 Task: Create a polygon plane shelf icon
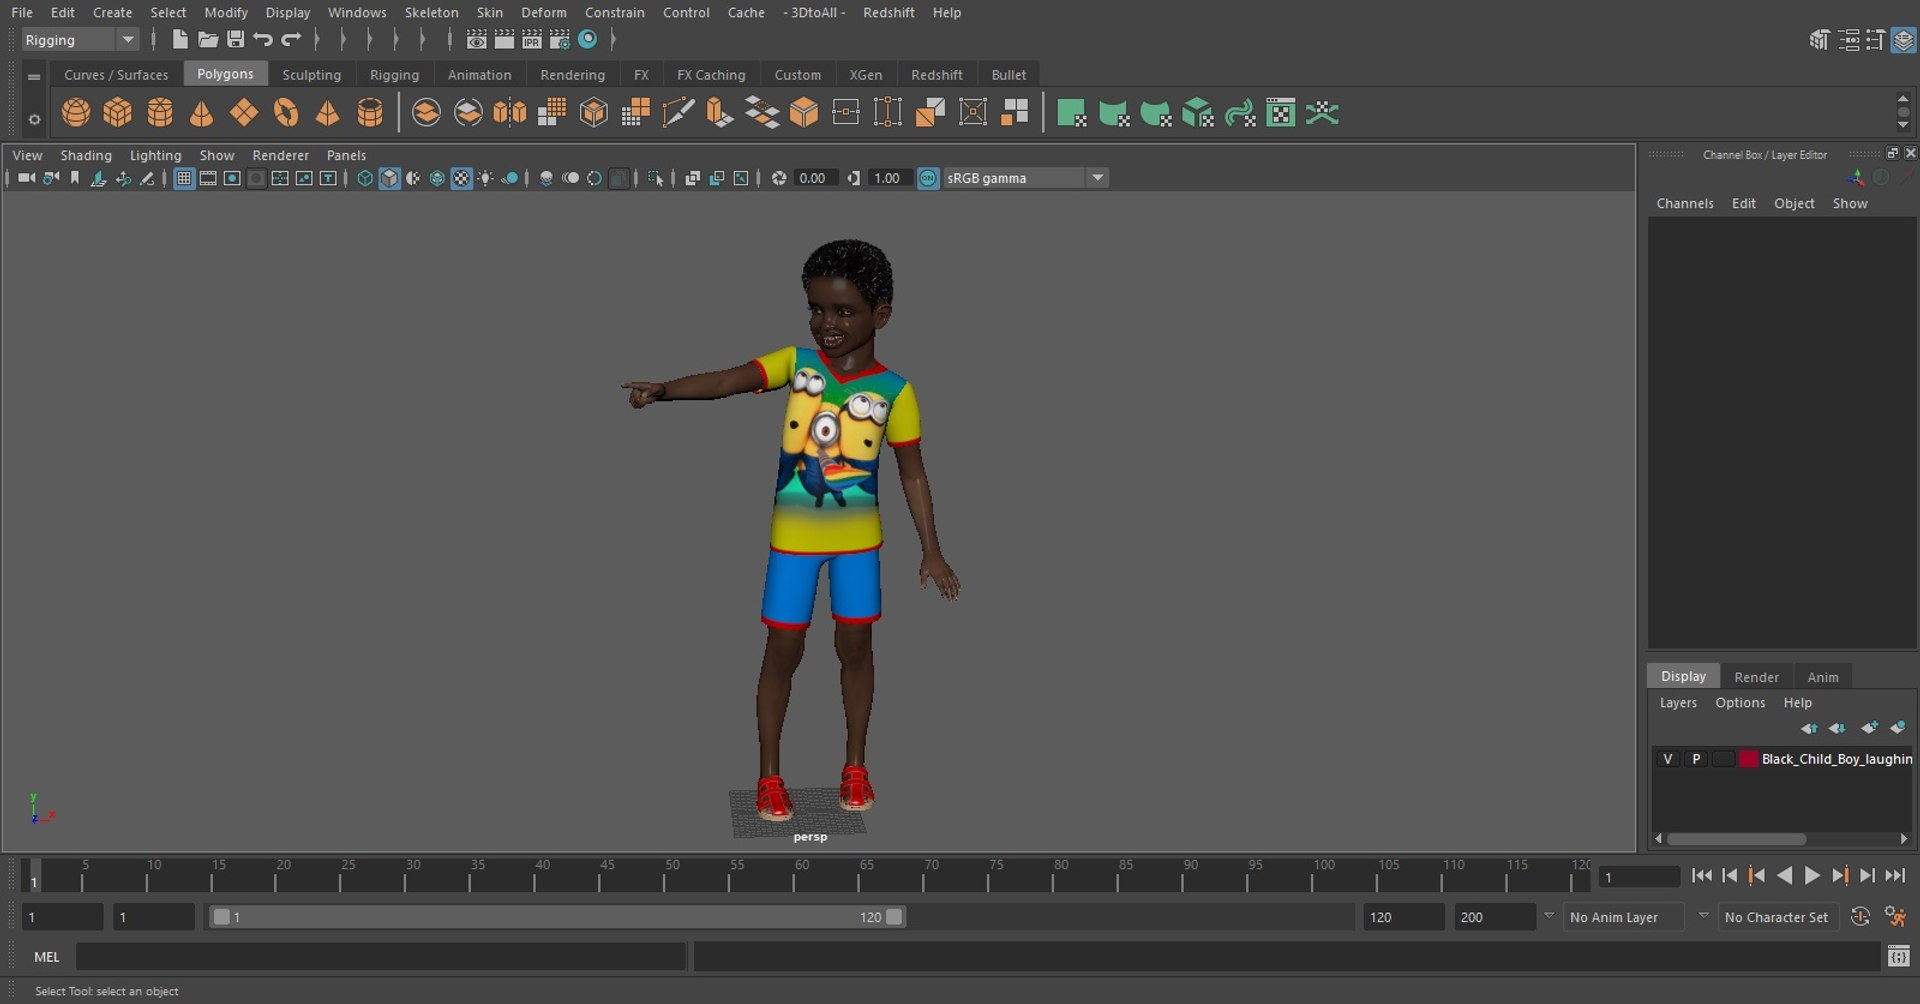coord(244,113)
